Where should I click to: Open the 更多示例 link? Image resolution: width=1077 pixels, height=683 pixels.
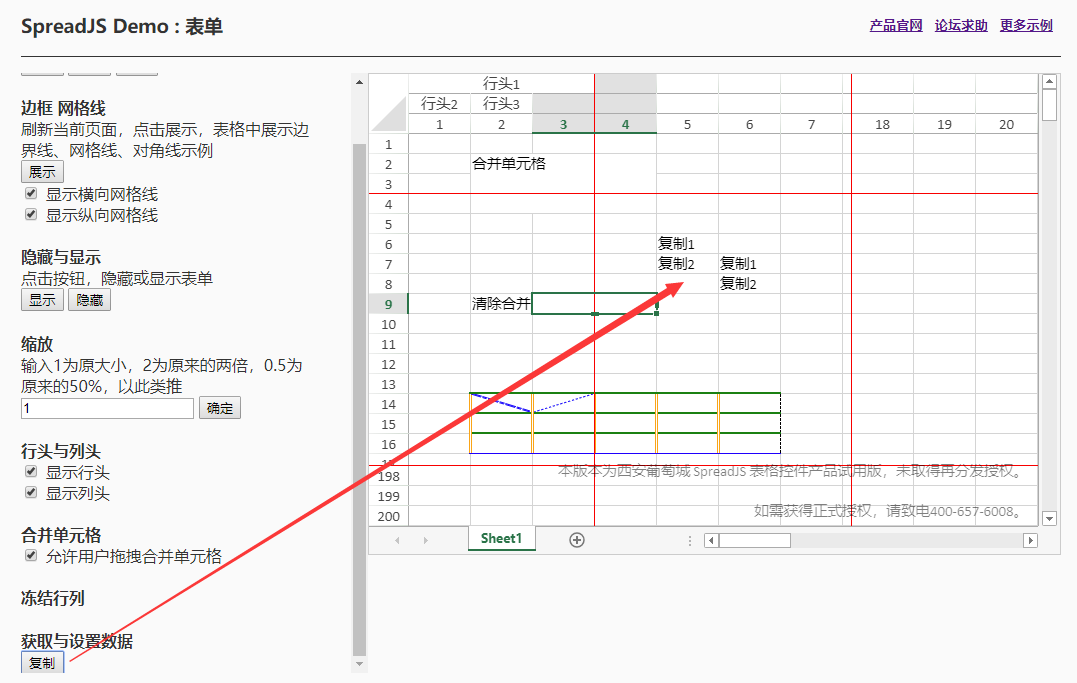pos(1026,25)
